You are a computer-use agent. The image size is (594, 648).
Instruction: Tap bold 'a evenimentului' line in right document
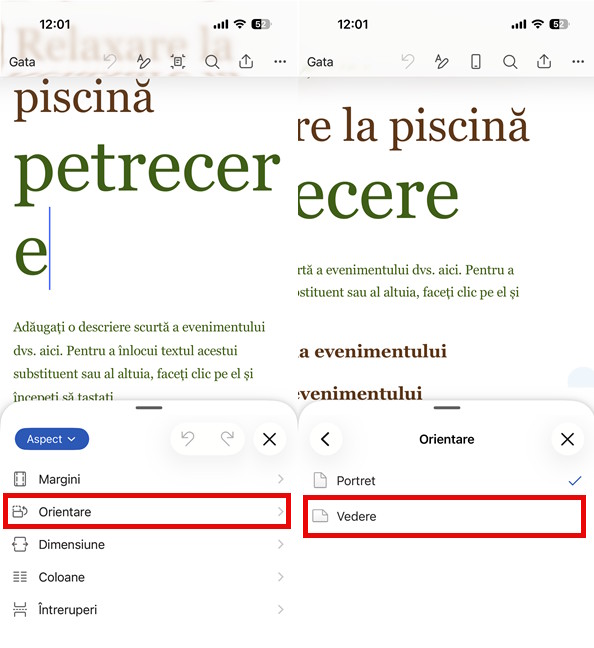[373, 351]
